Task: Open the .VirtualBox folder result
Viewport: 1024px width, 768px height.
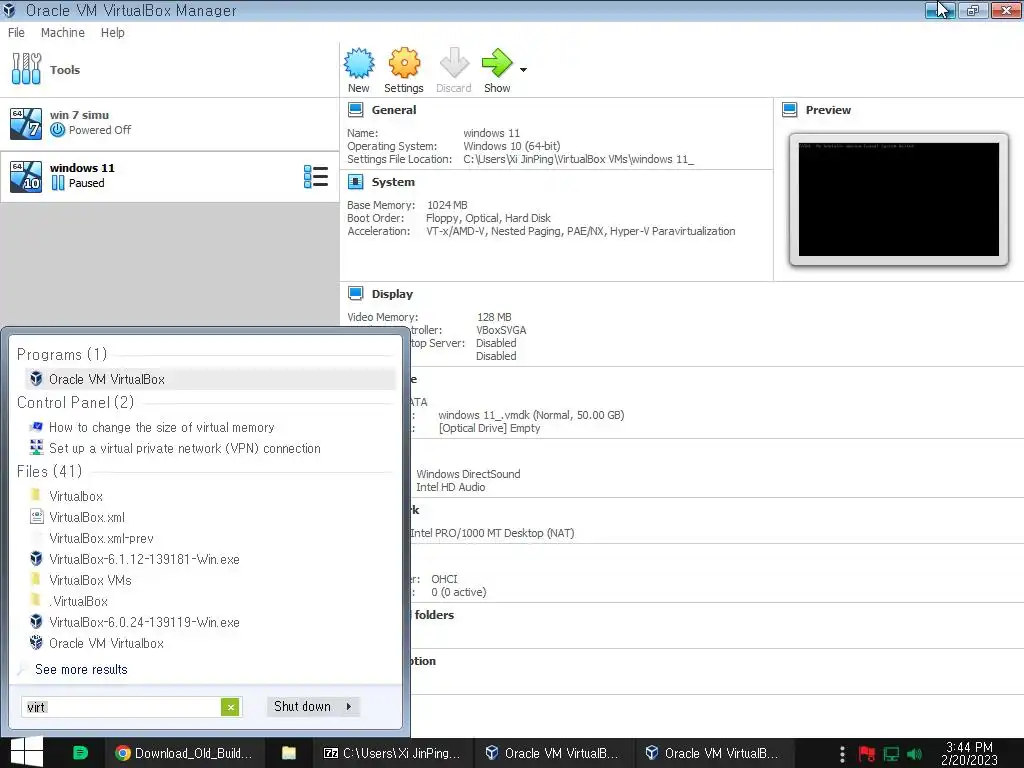Action: [78, 601]
